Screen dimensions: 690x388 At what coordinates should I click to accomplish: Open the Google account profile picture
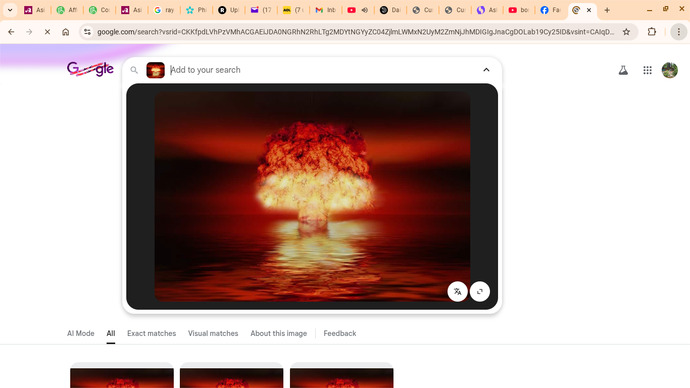[x=670, y=70]
